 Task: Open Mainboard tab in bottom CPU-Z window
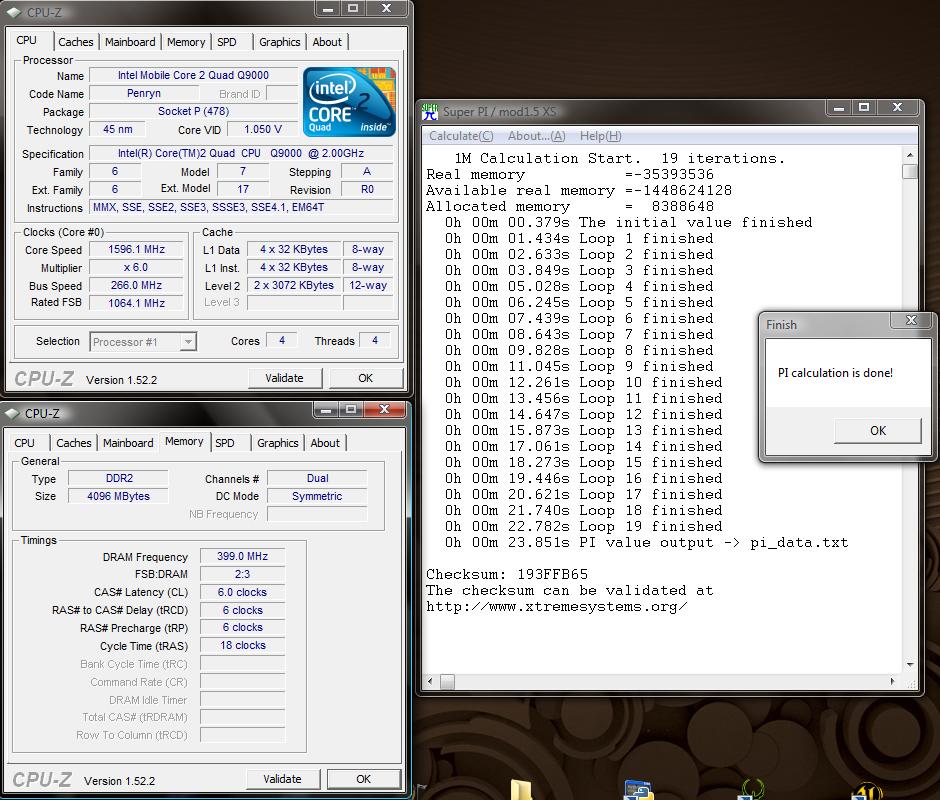click(x=128, y=443)
